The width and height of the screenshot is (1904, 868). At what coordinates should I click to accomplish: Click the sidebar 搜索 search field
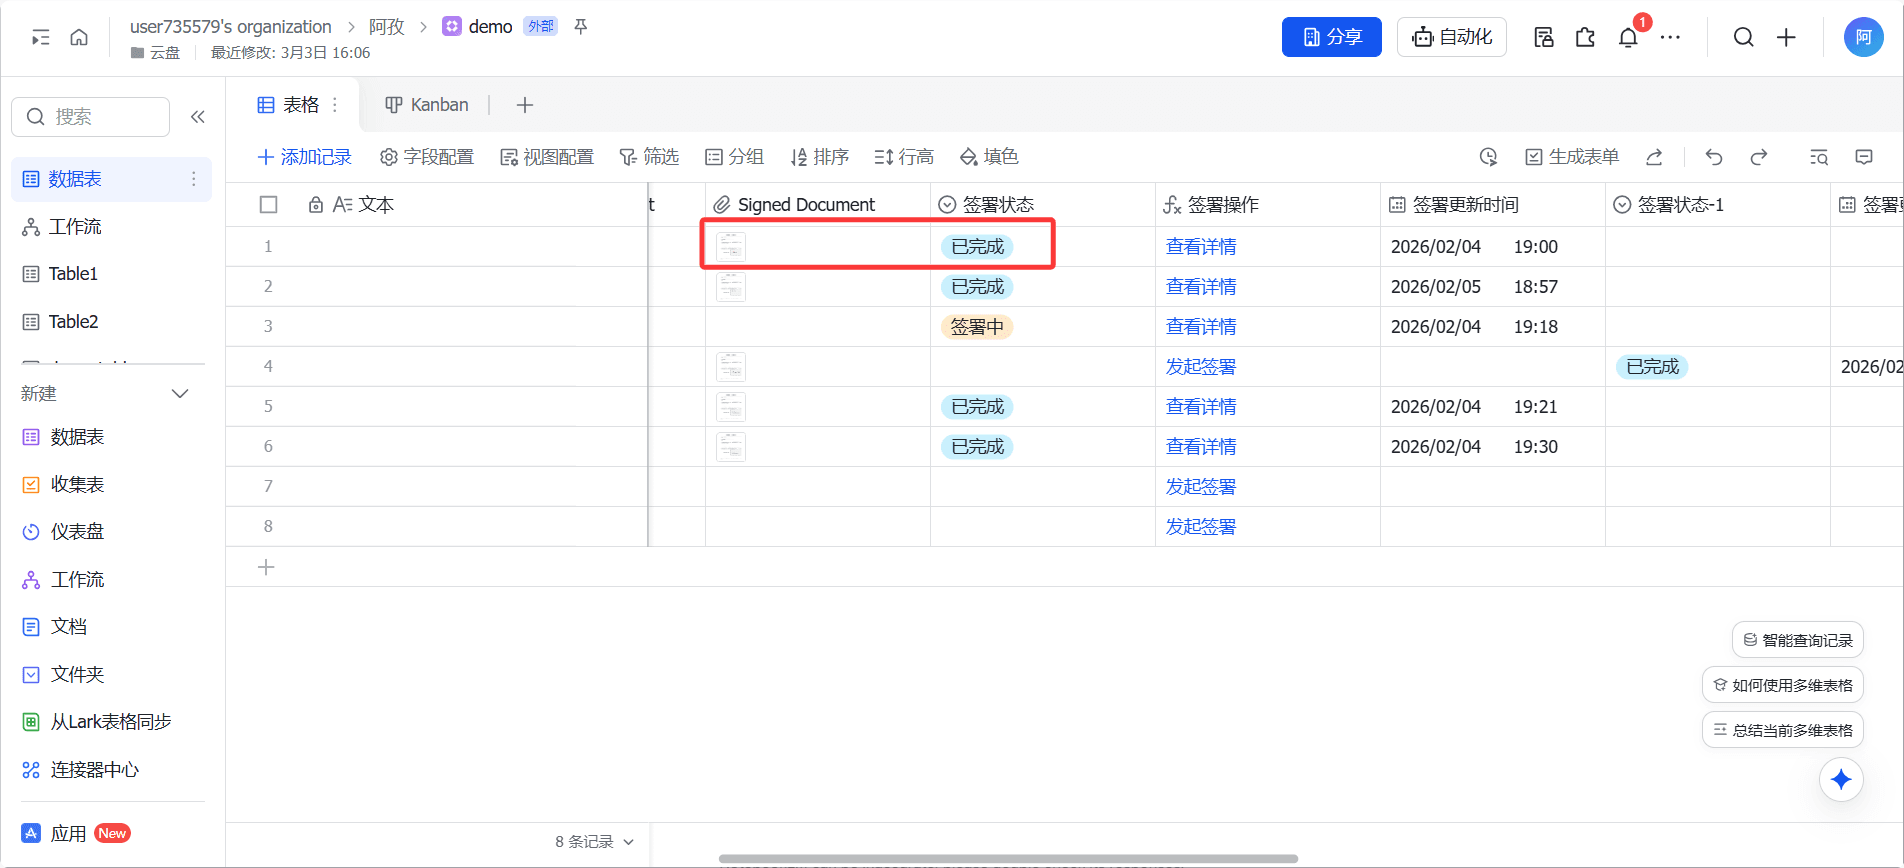[x=91, y=117]
